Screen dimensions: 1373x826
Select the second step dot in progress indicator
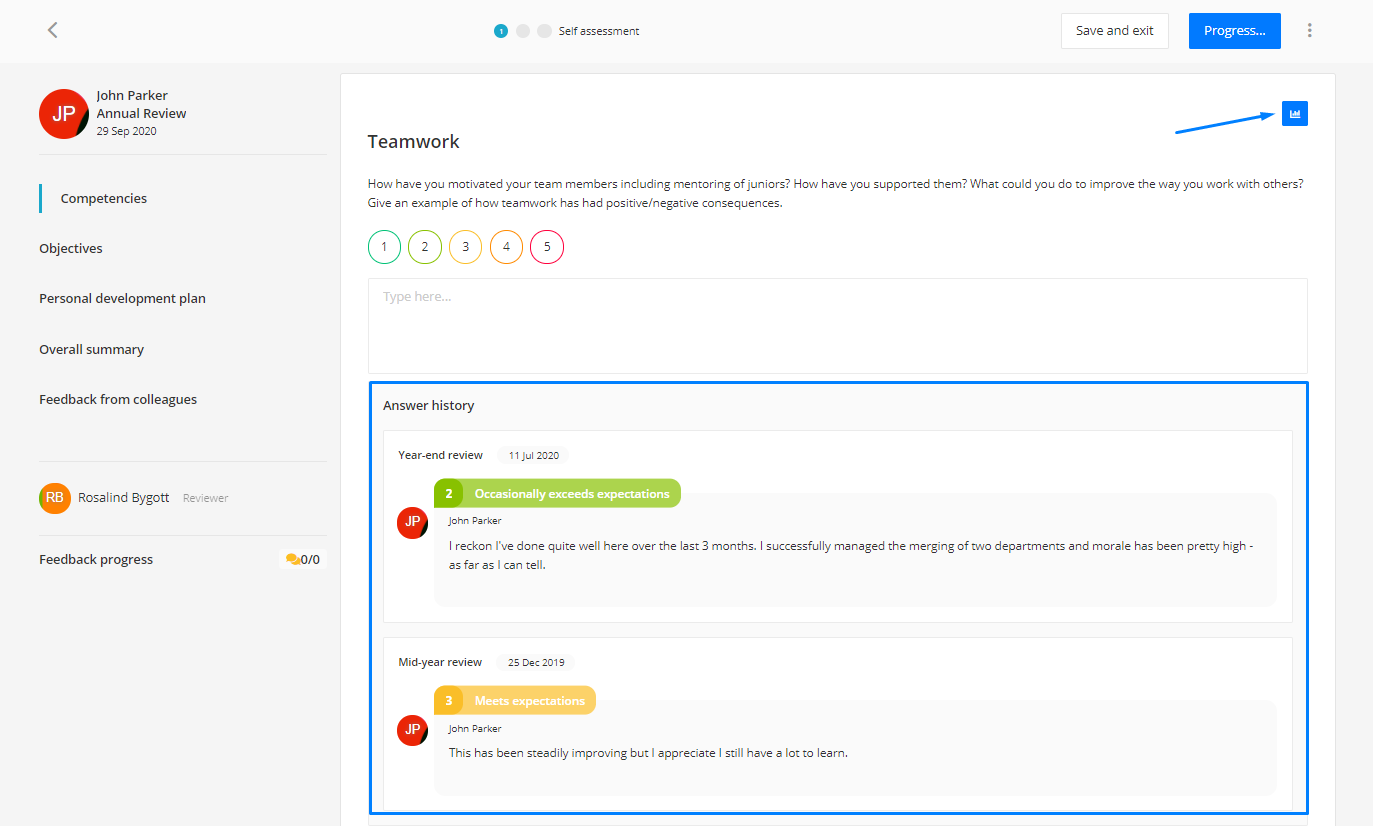pos(523,31)
